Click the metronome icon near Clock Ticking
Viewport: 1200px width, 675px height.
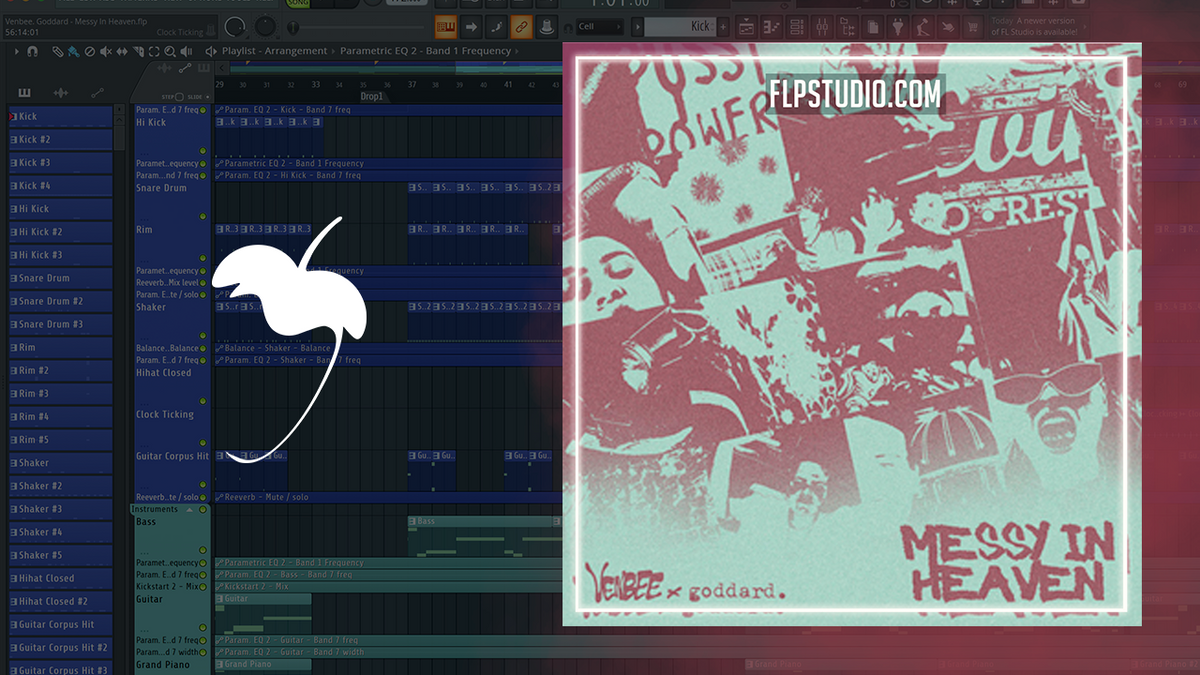210,29
